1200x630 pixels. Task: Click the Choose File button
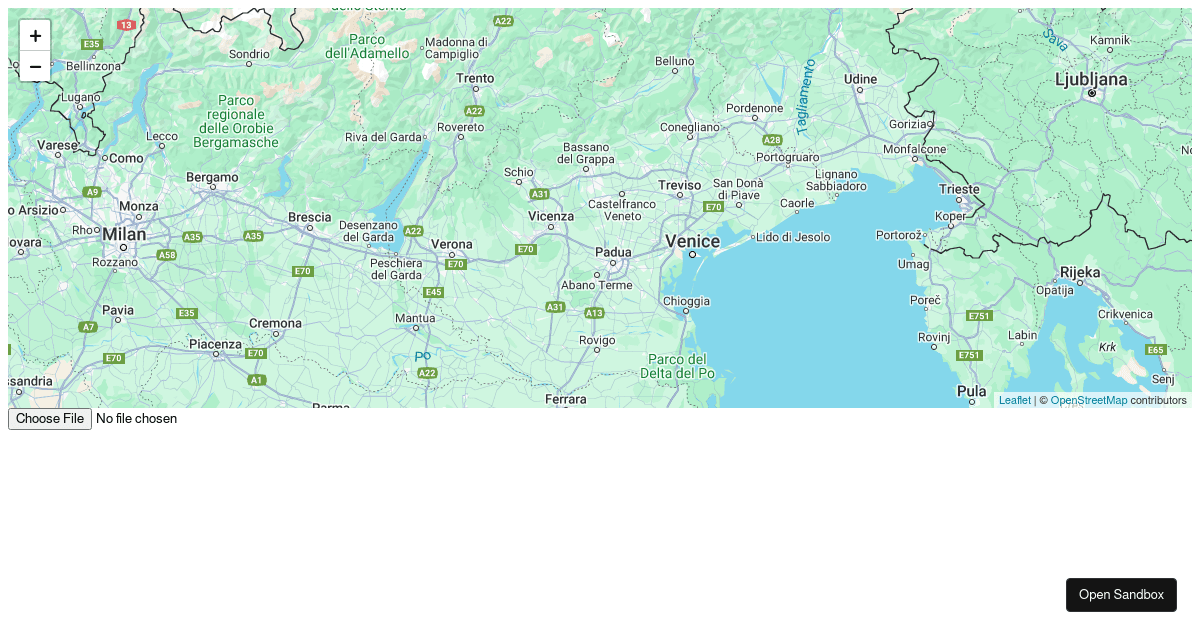point(50,419)
